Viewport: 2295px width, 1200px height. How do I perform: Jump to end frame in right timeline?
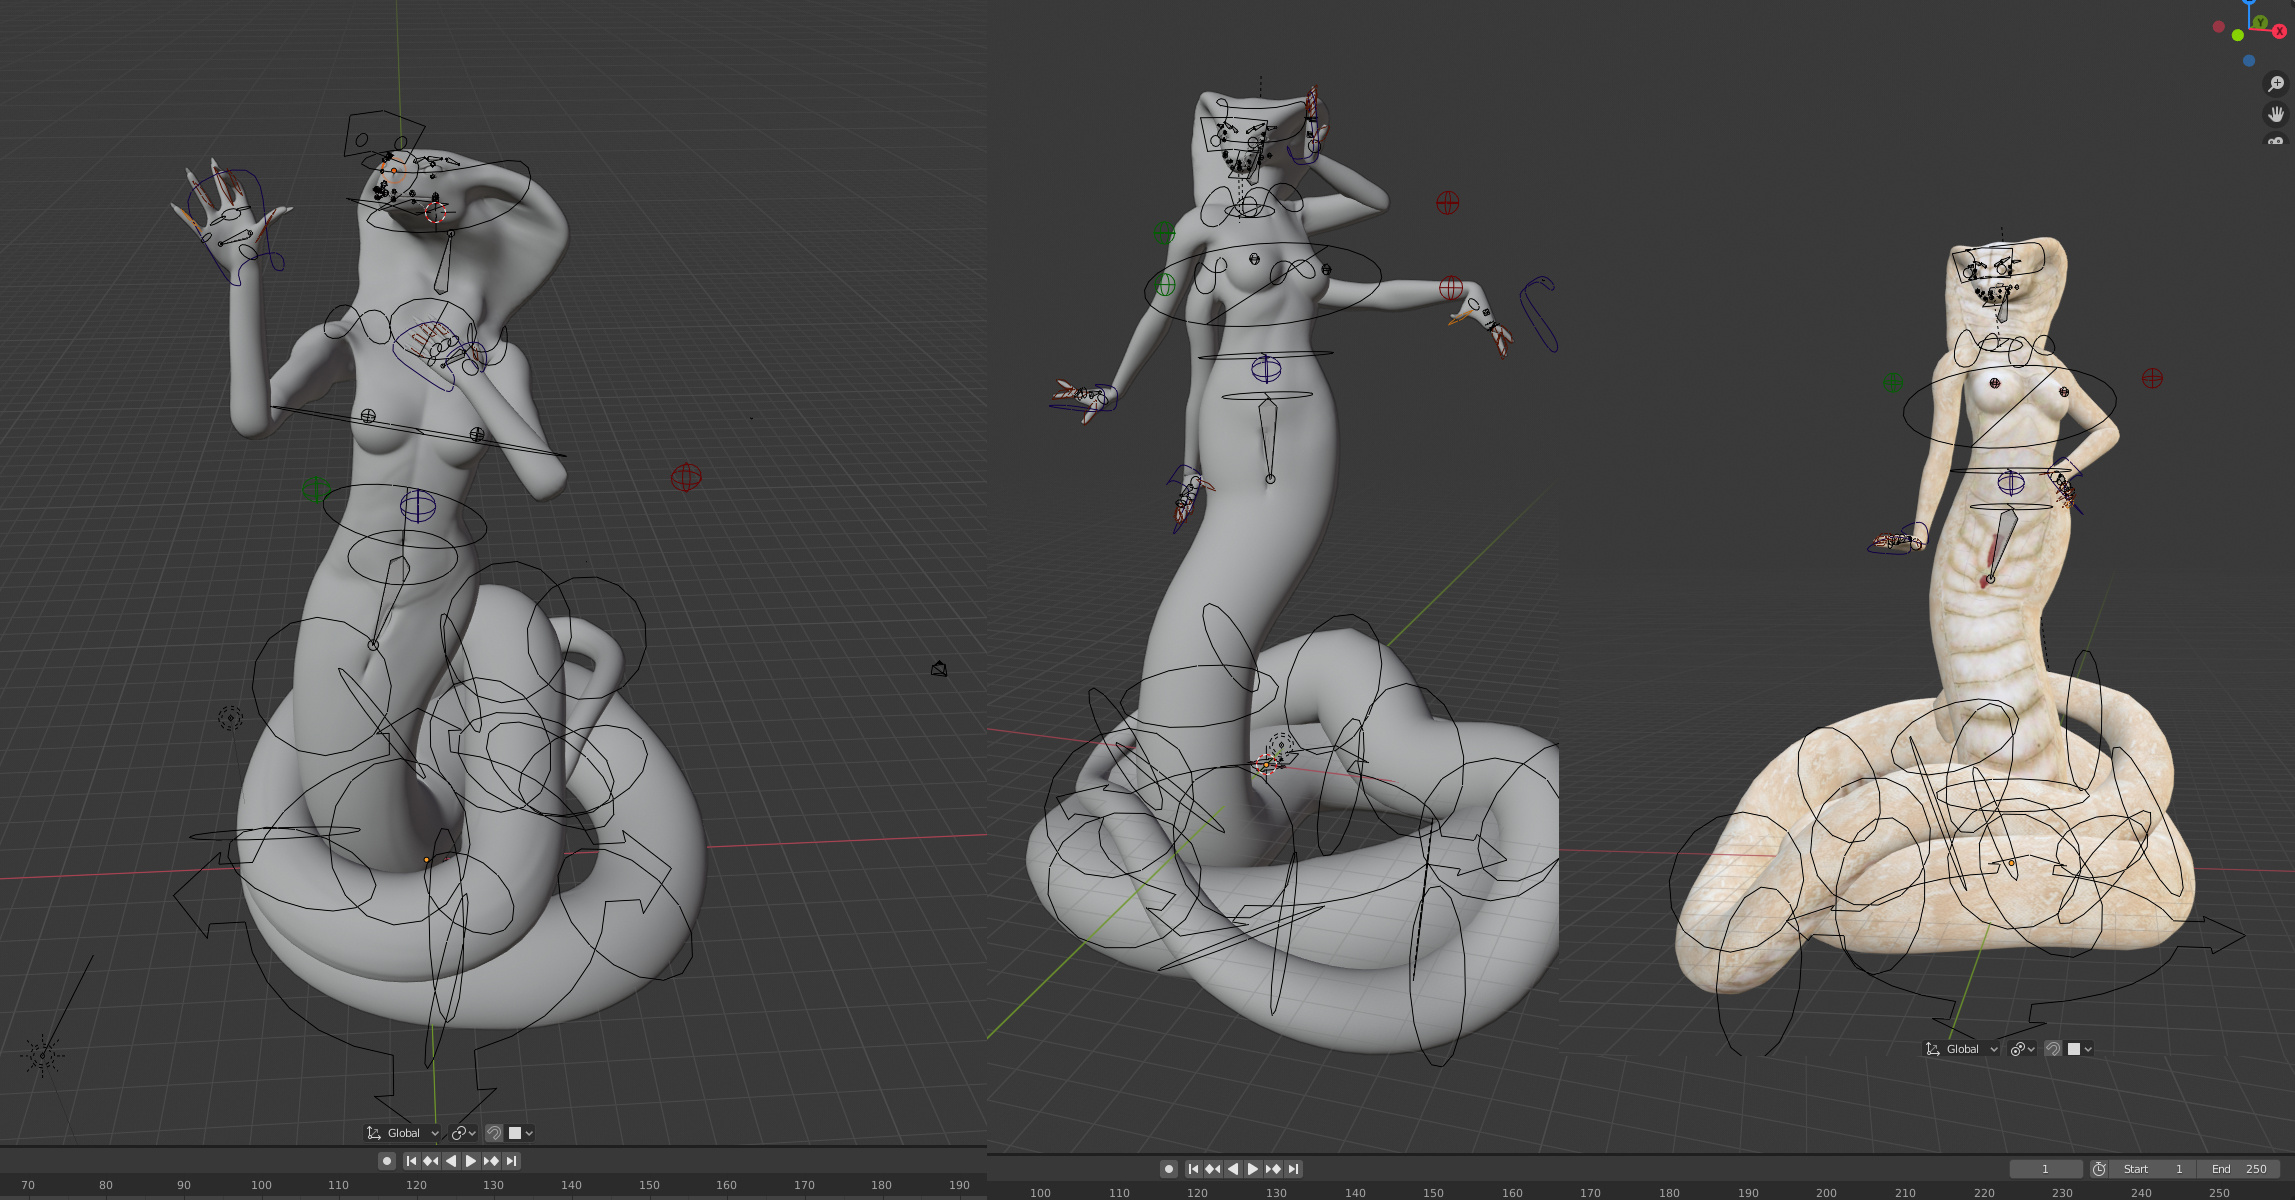coord(1293,1169)
